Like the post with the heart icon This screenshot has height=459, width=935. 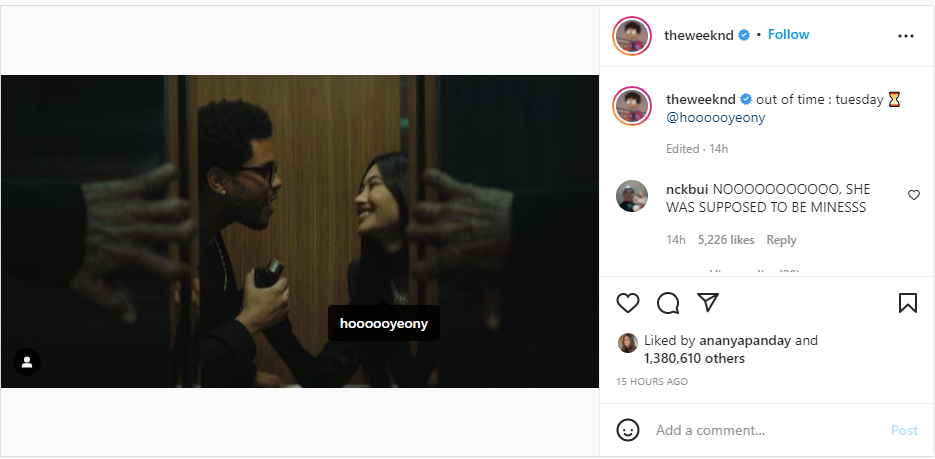click(628, 303)
